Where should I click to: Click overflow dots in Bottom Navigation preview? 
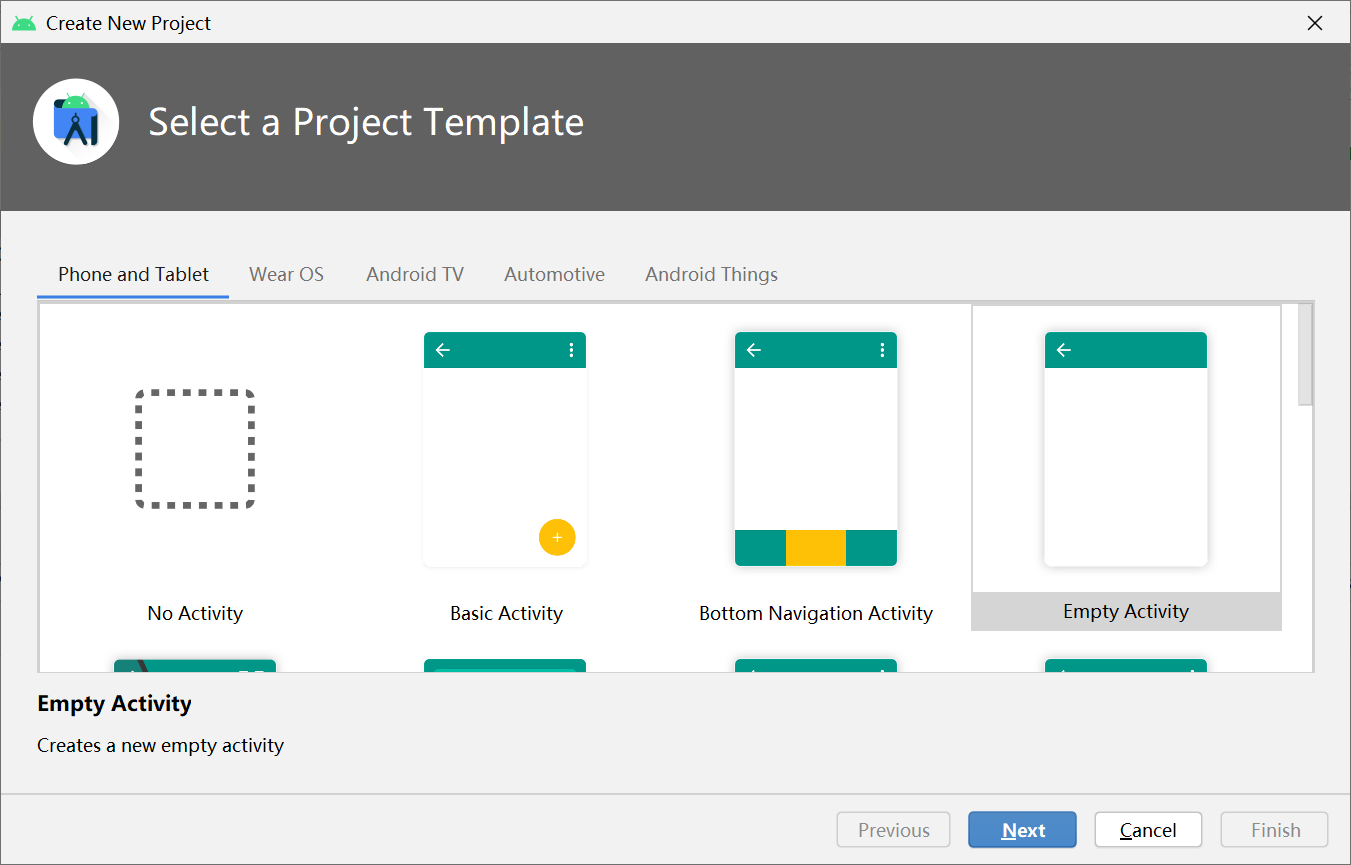(x=882, y=350)
